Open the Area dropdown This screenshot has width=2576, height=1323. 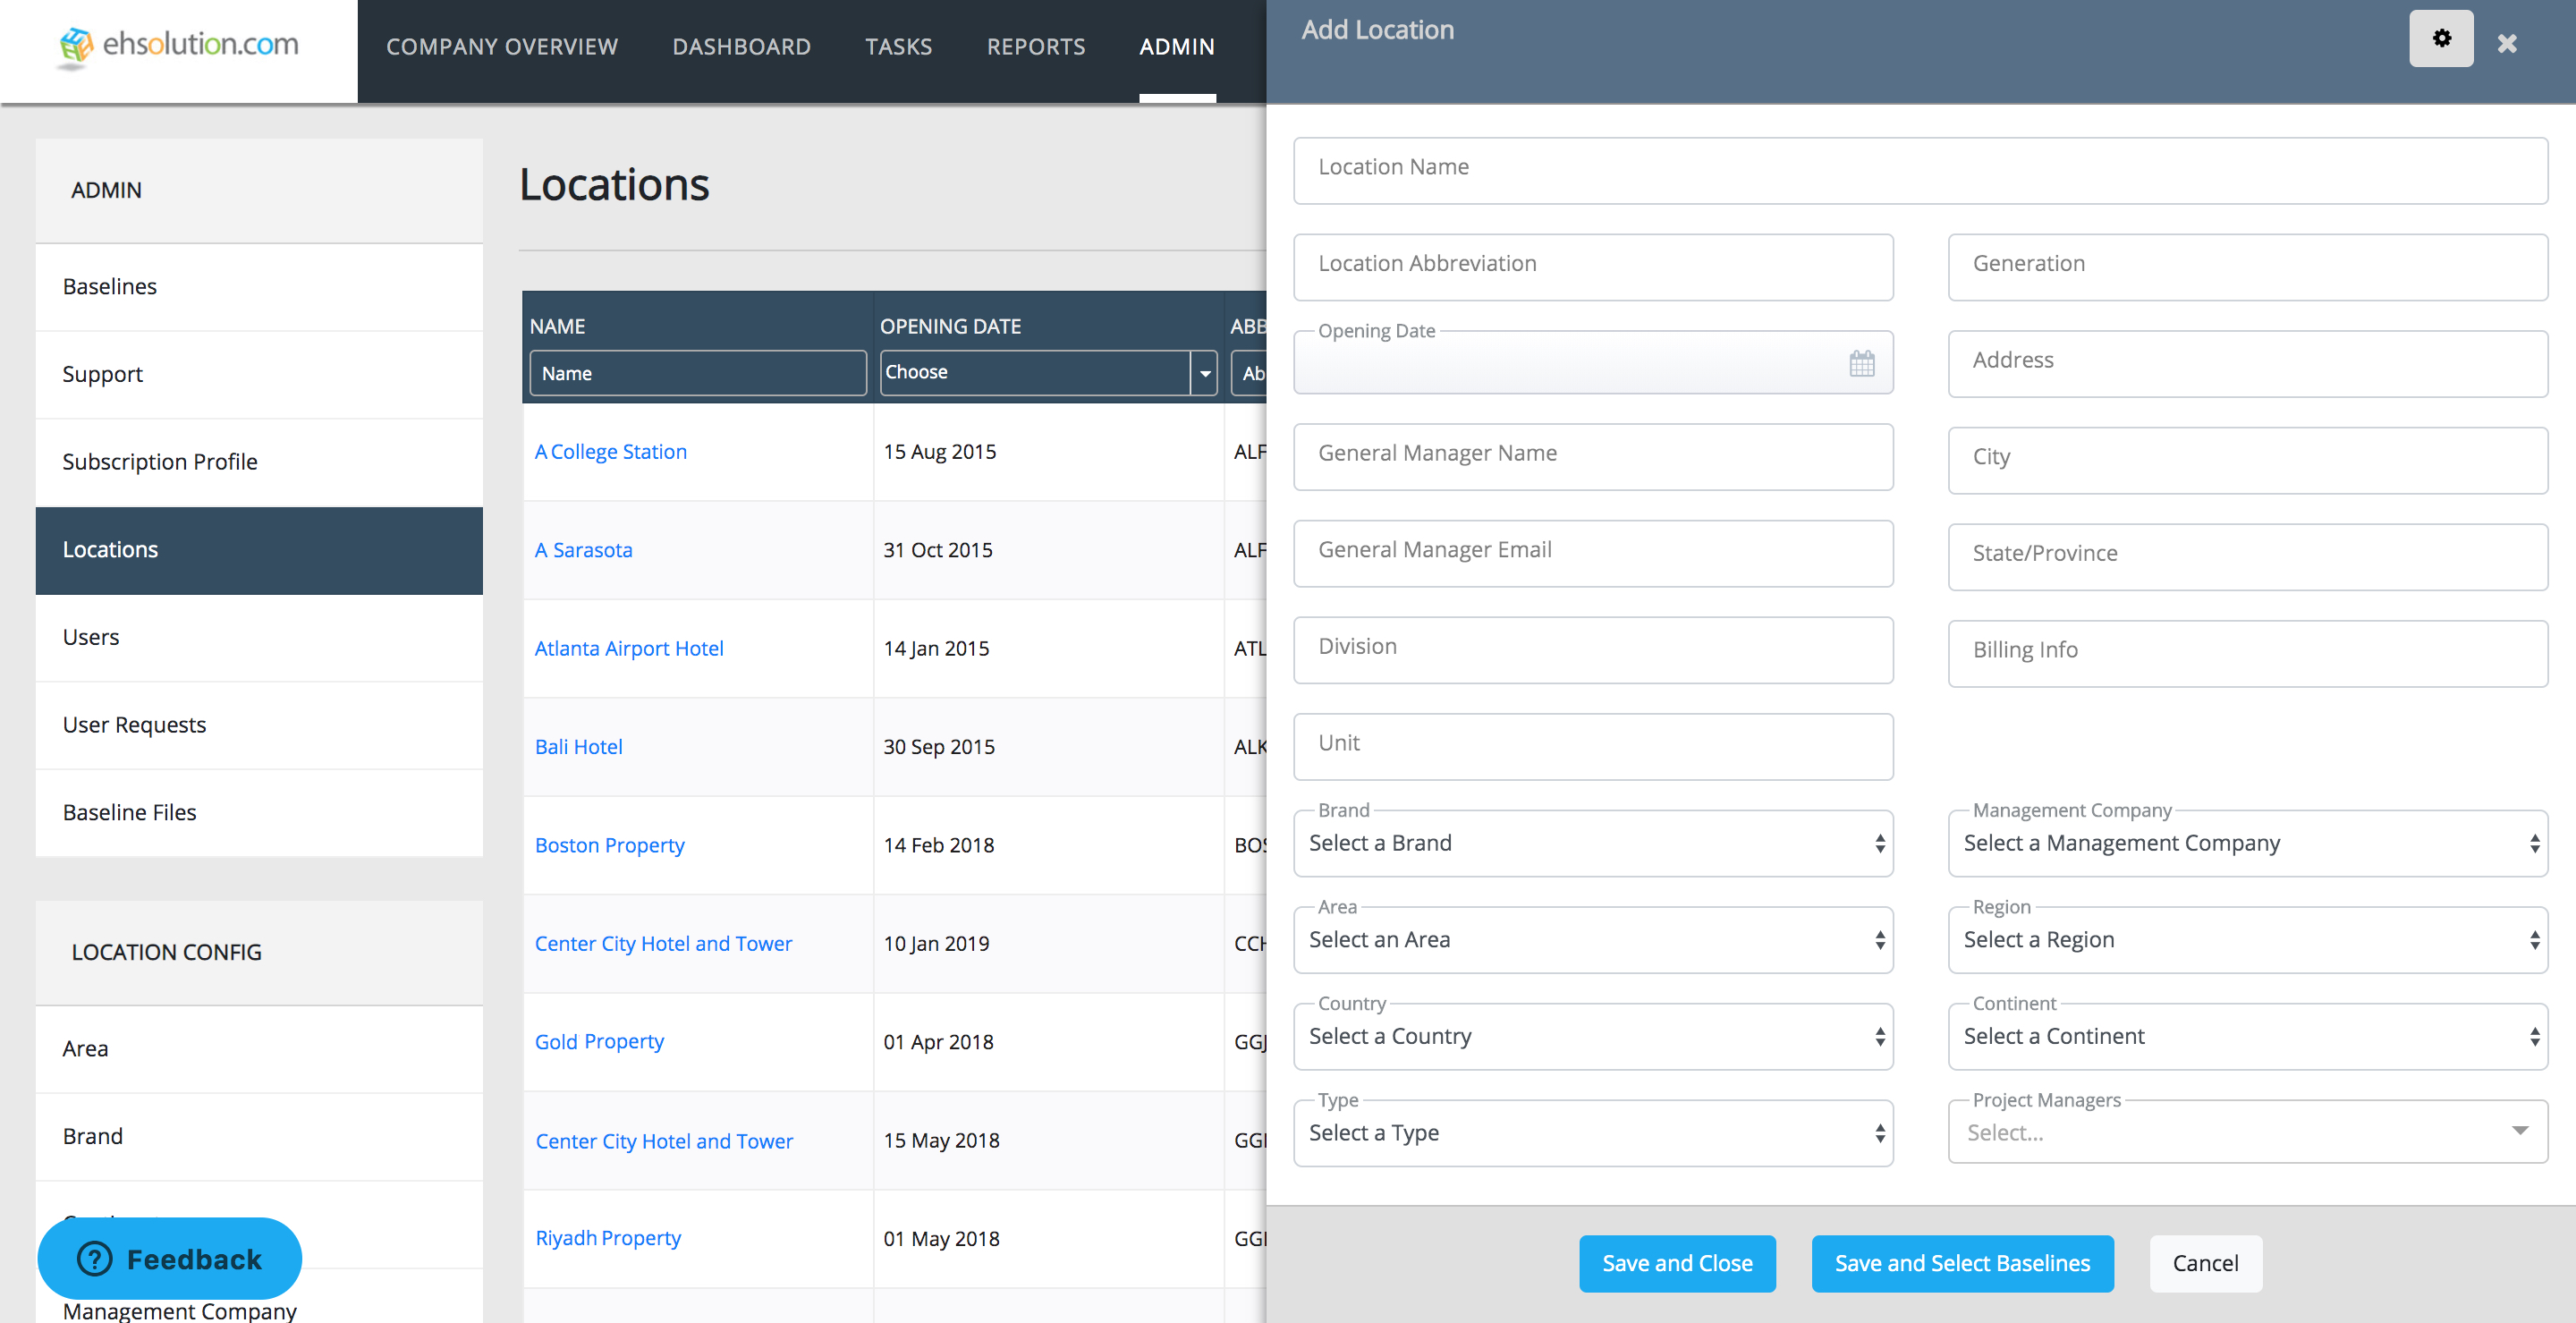tap(1593, 940)
